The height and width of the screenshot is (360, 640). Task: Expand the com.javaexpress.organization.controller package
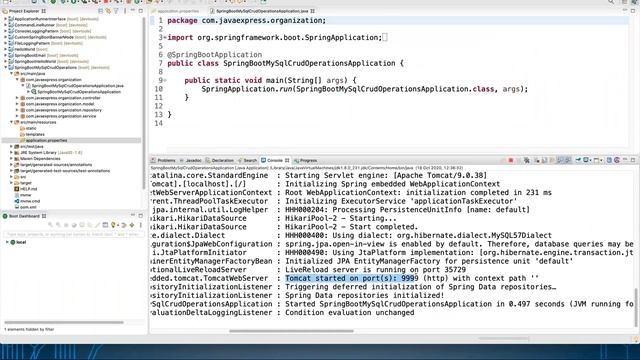pyautogui.click(x=17, y=98)
